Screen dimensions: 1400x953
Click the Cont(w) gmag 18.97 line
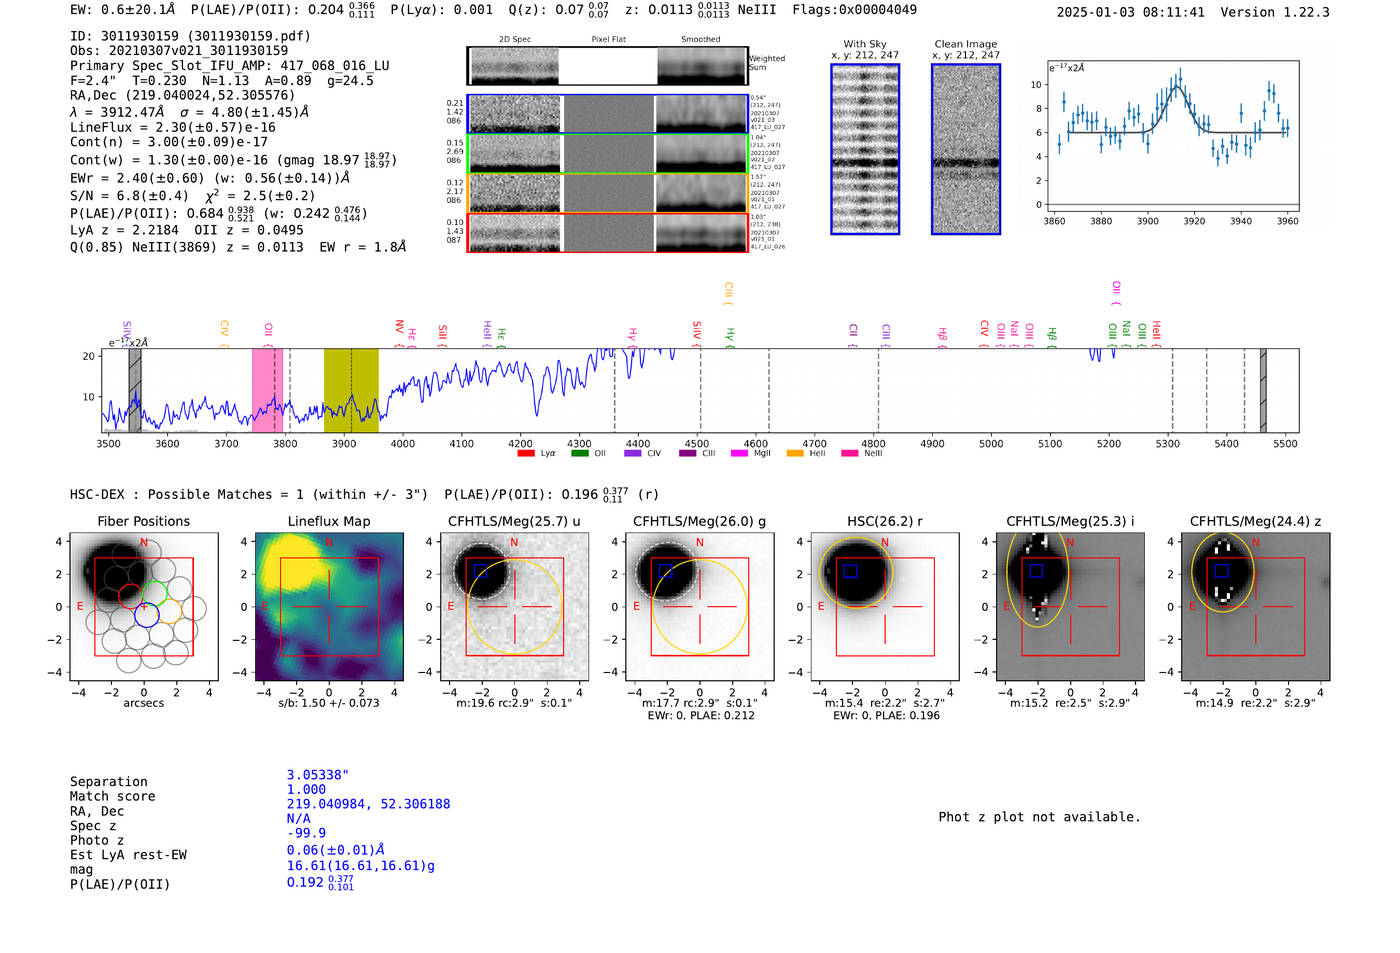[233, 159]
